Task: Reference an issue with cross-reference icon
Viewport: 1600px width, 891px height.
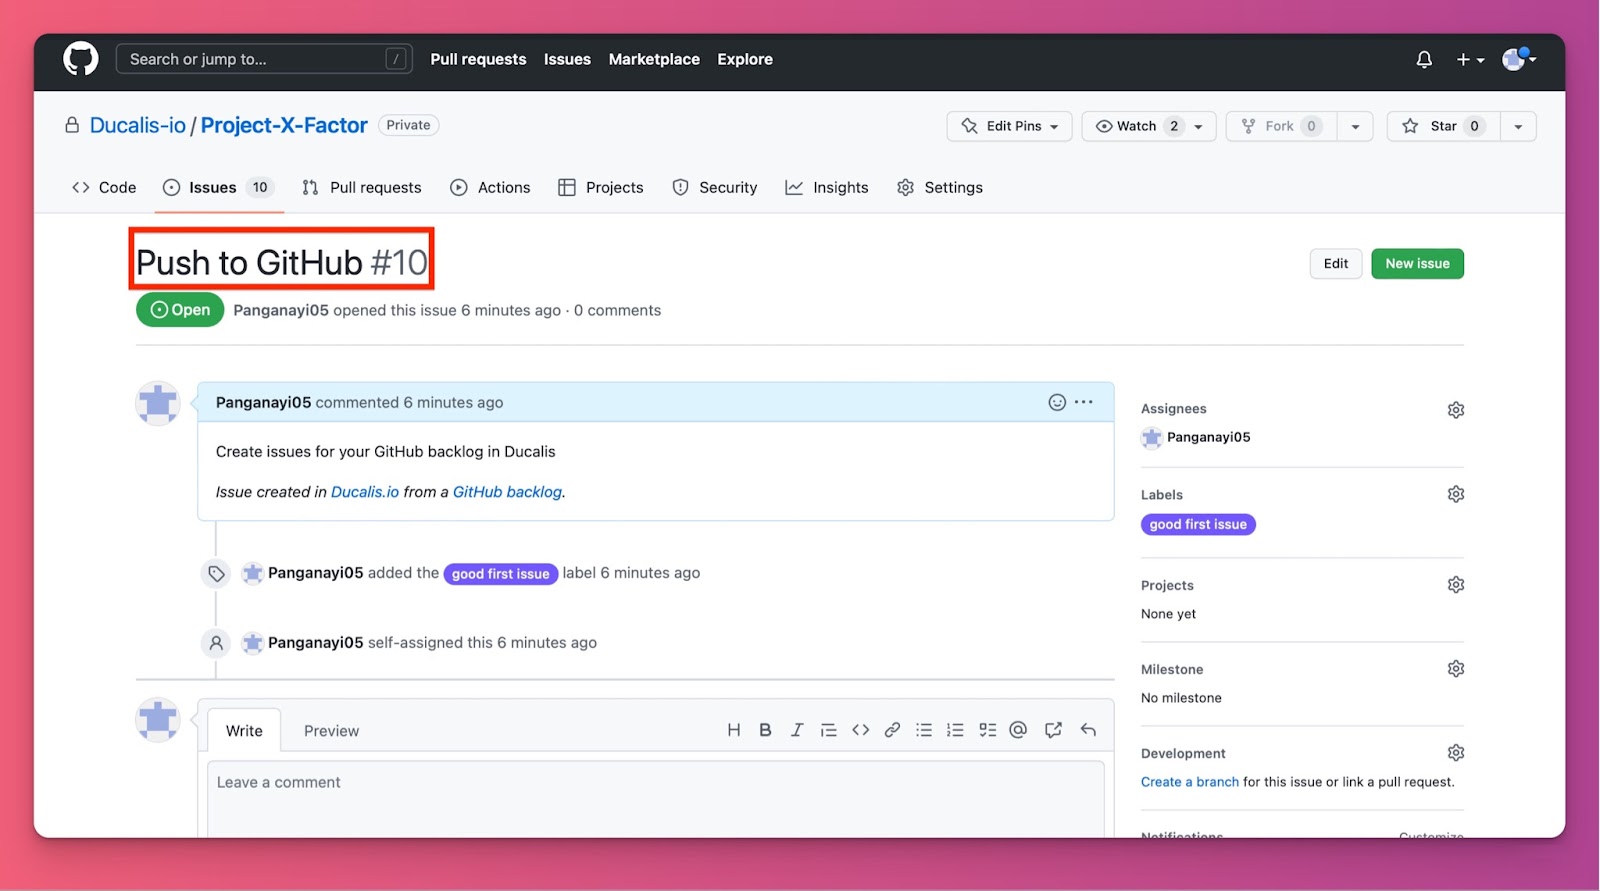Action: click(x=1053, y=730)
